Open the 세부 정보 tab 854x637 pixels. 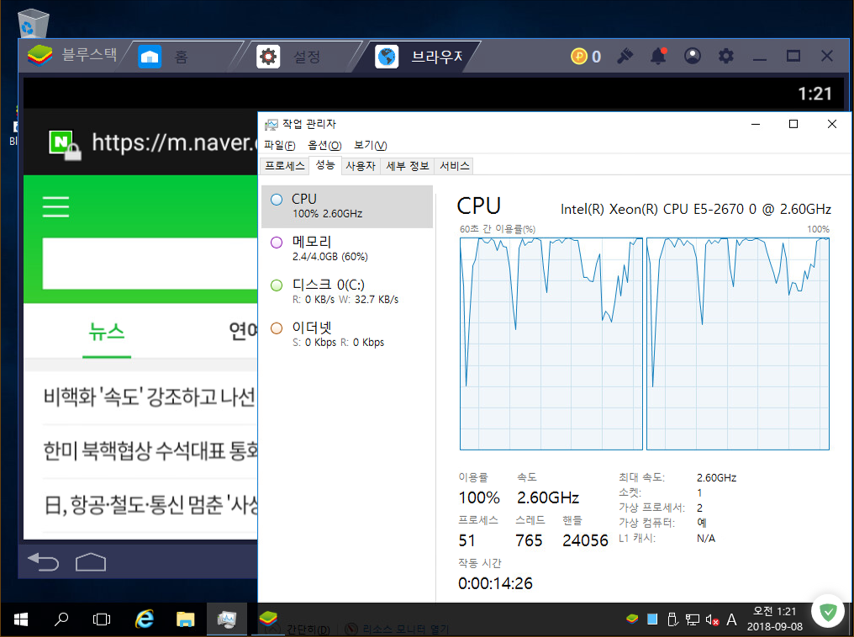pyautogui.click(x=407, y=166)
